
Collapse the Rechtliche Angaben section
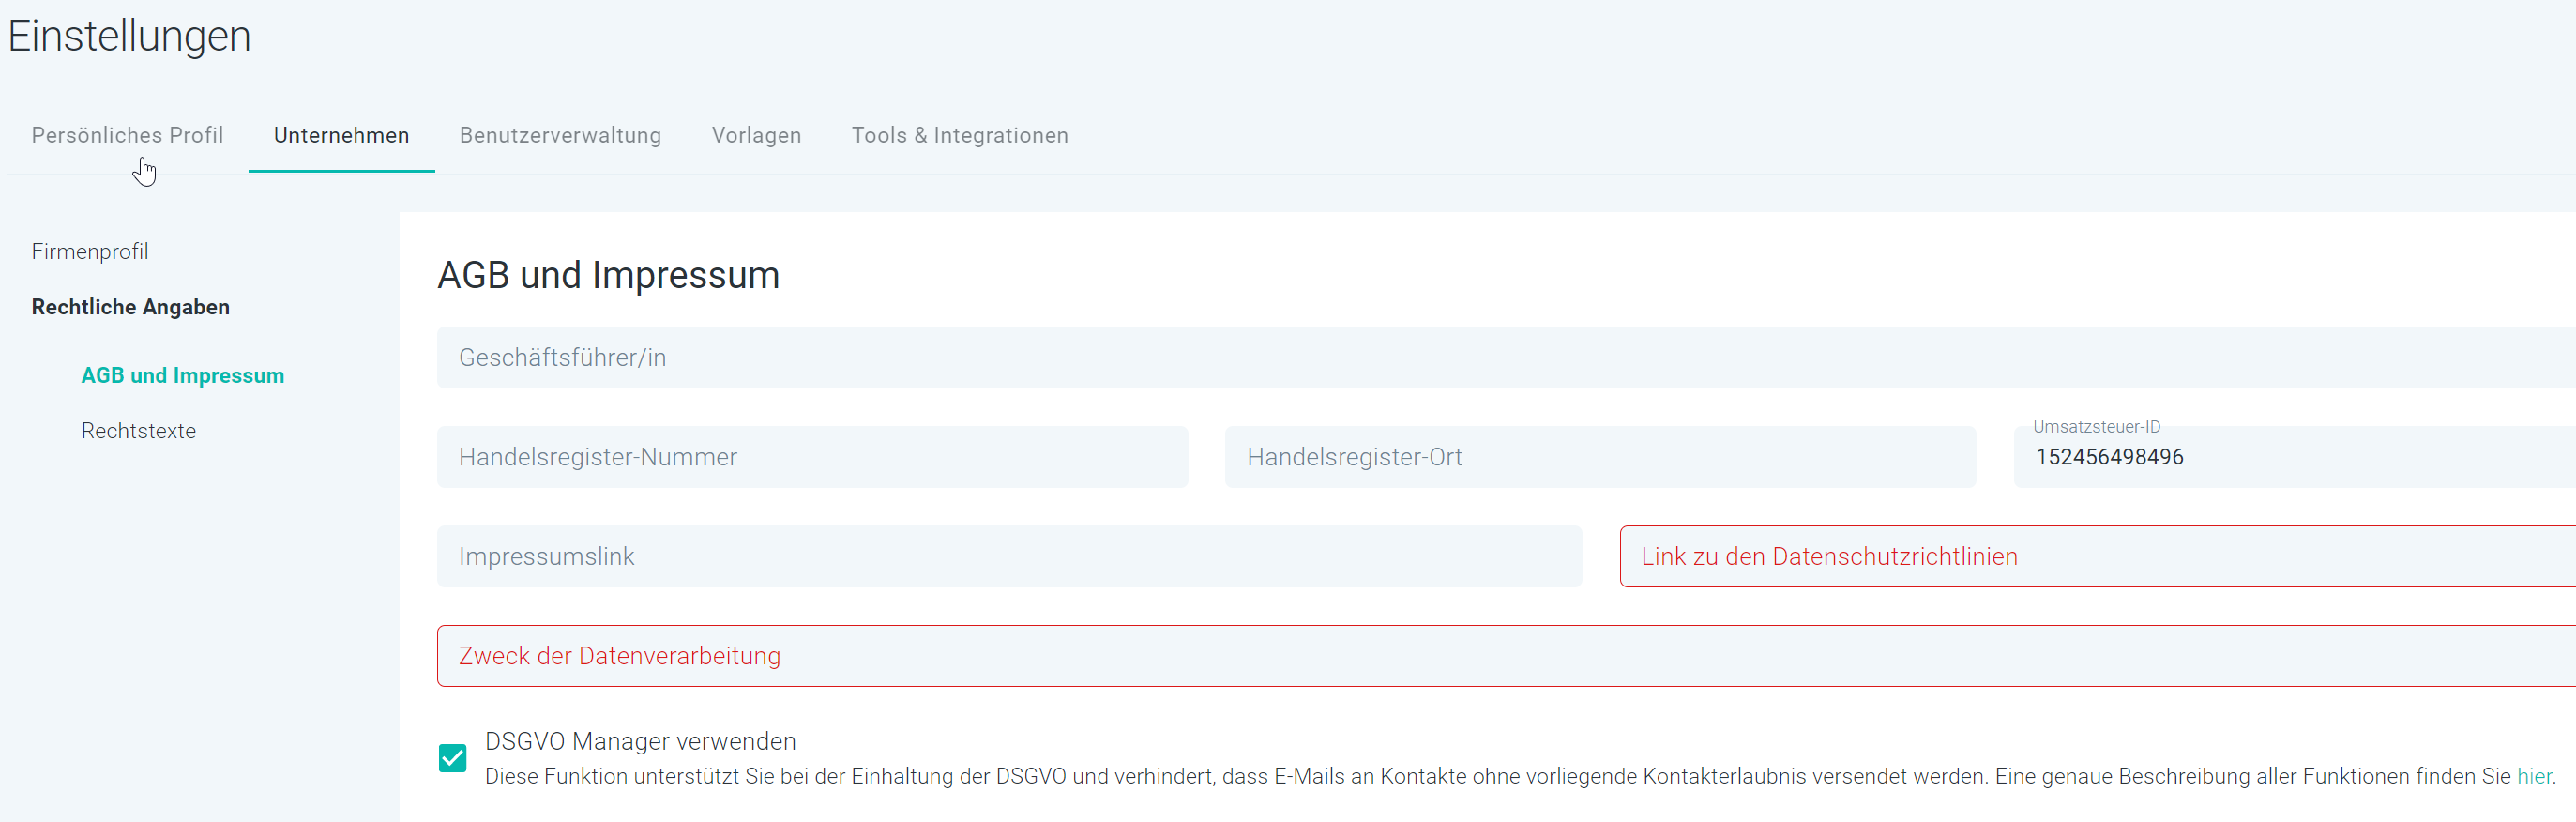tap(130, 307)
